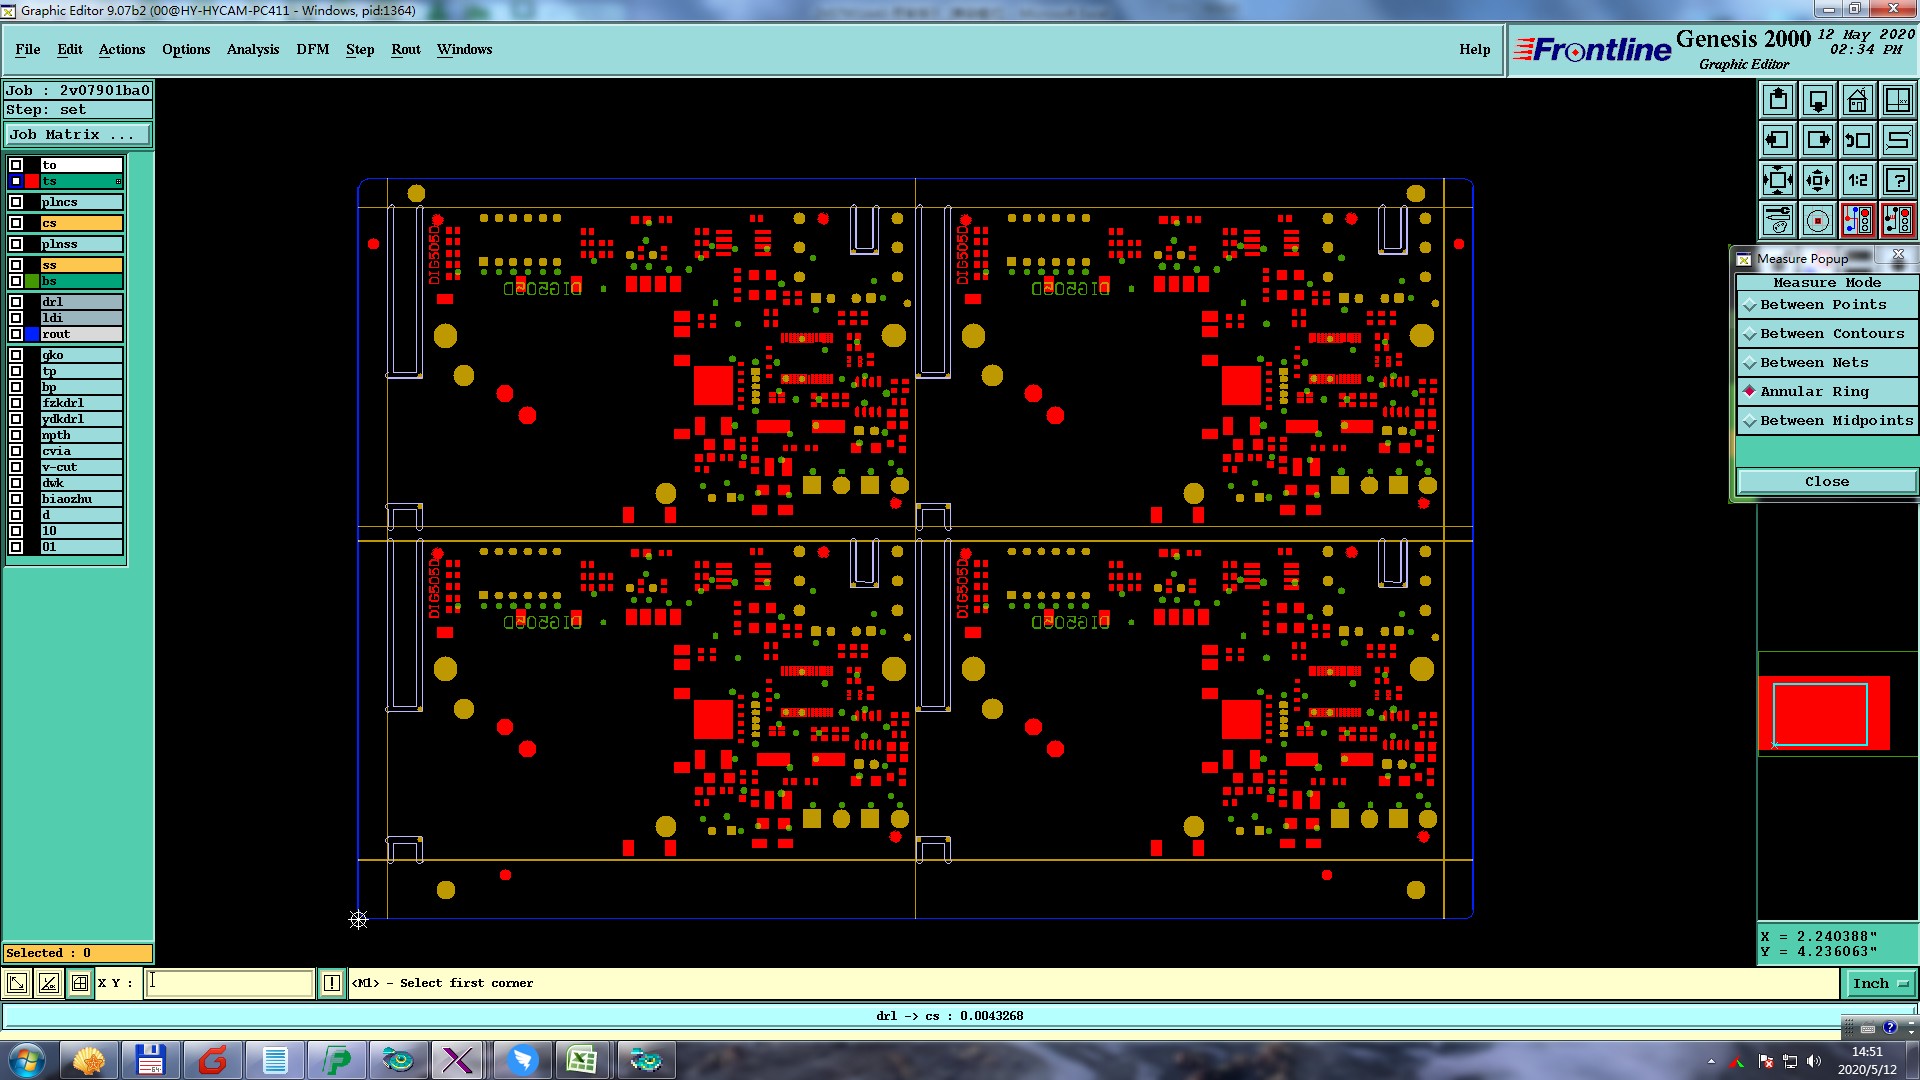Click the exclamation mark icon beside XY field
Viewport: 1920px width, 1080px height.
[x=332, y=983]
